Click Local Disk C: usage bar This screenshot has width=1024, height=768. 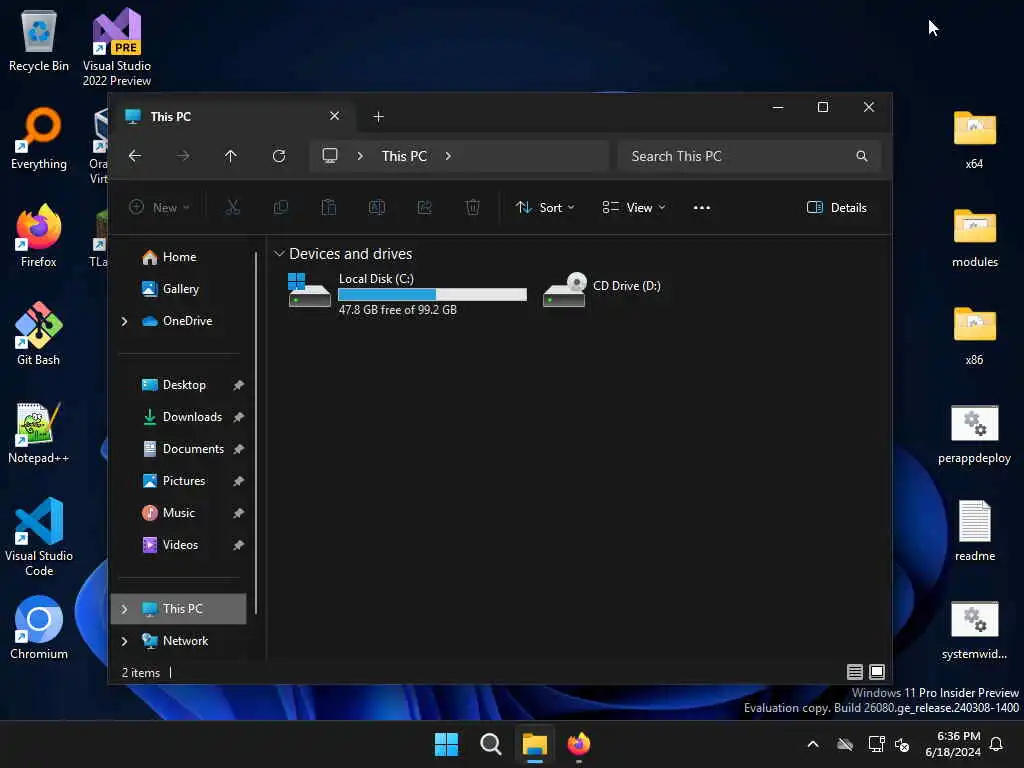coord(432,295)
